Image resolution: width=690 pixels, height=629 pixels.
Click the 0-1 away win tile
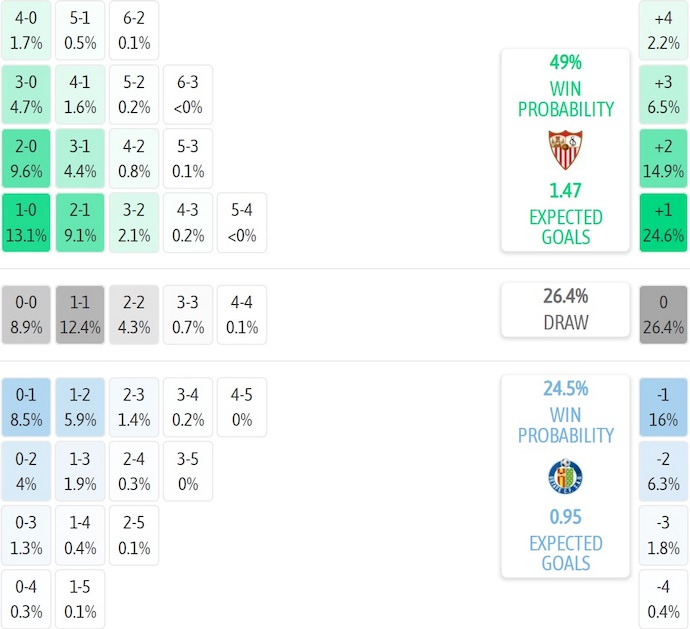(26, 407)
